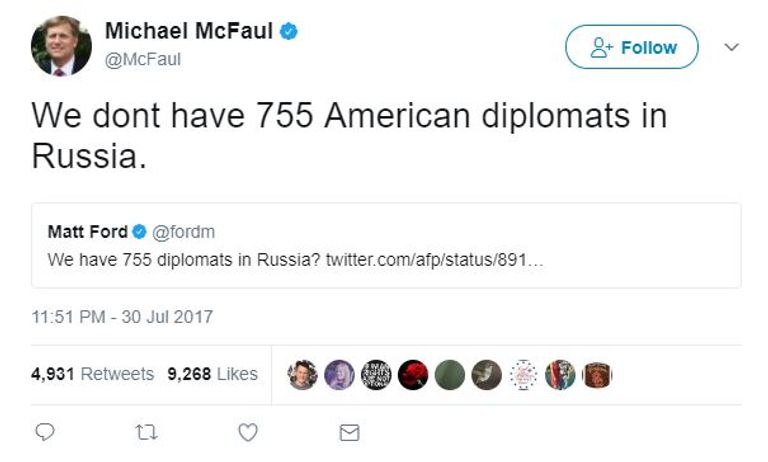Click the first liker avatar in the row
768x462 pixels.
click(x=302, y=375)
